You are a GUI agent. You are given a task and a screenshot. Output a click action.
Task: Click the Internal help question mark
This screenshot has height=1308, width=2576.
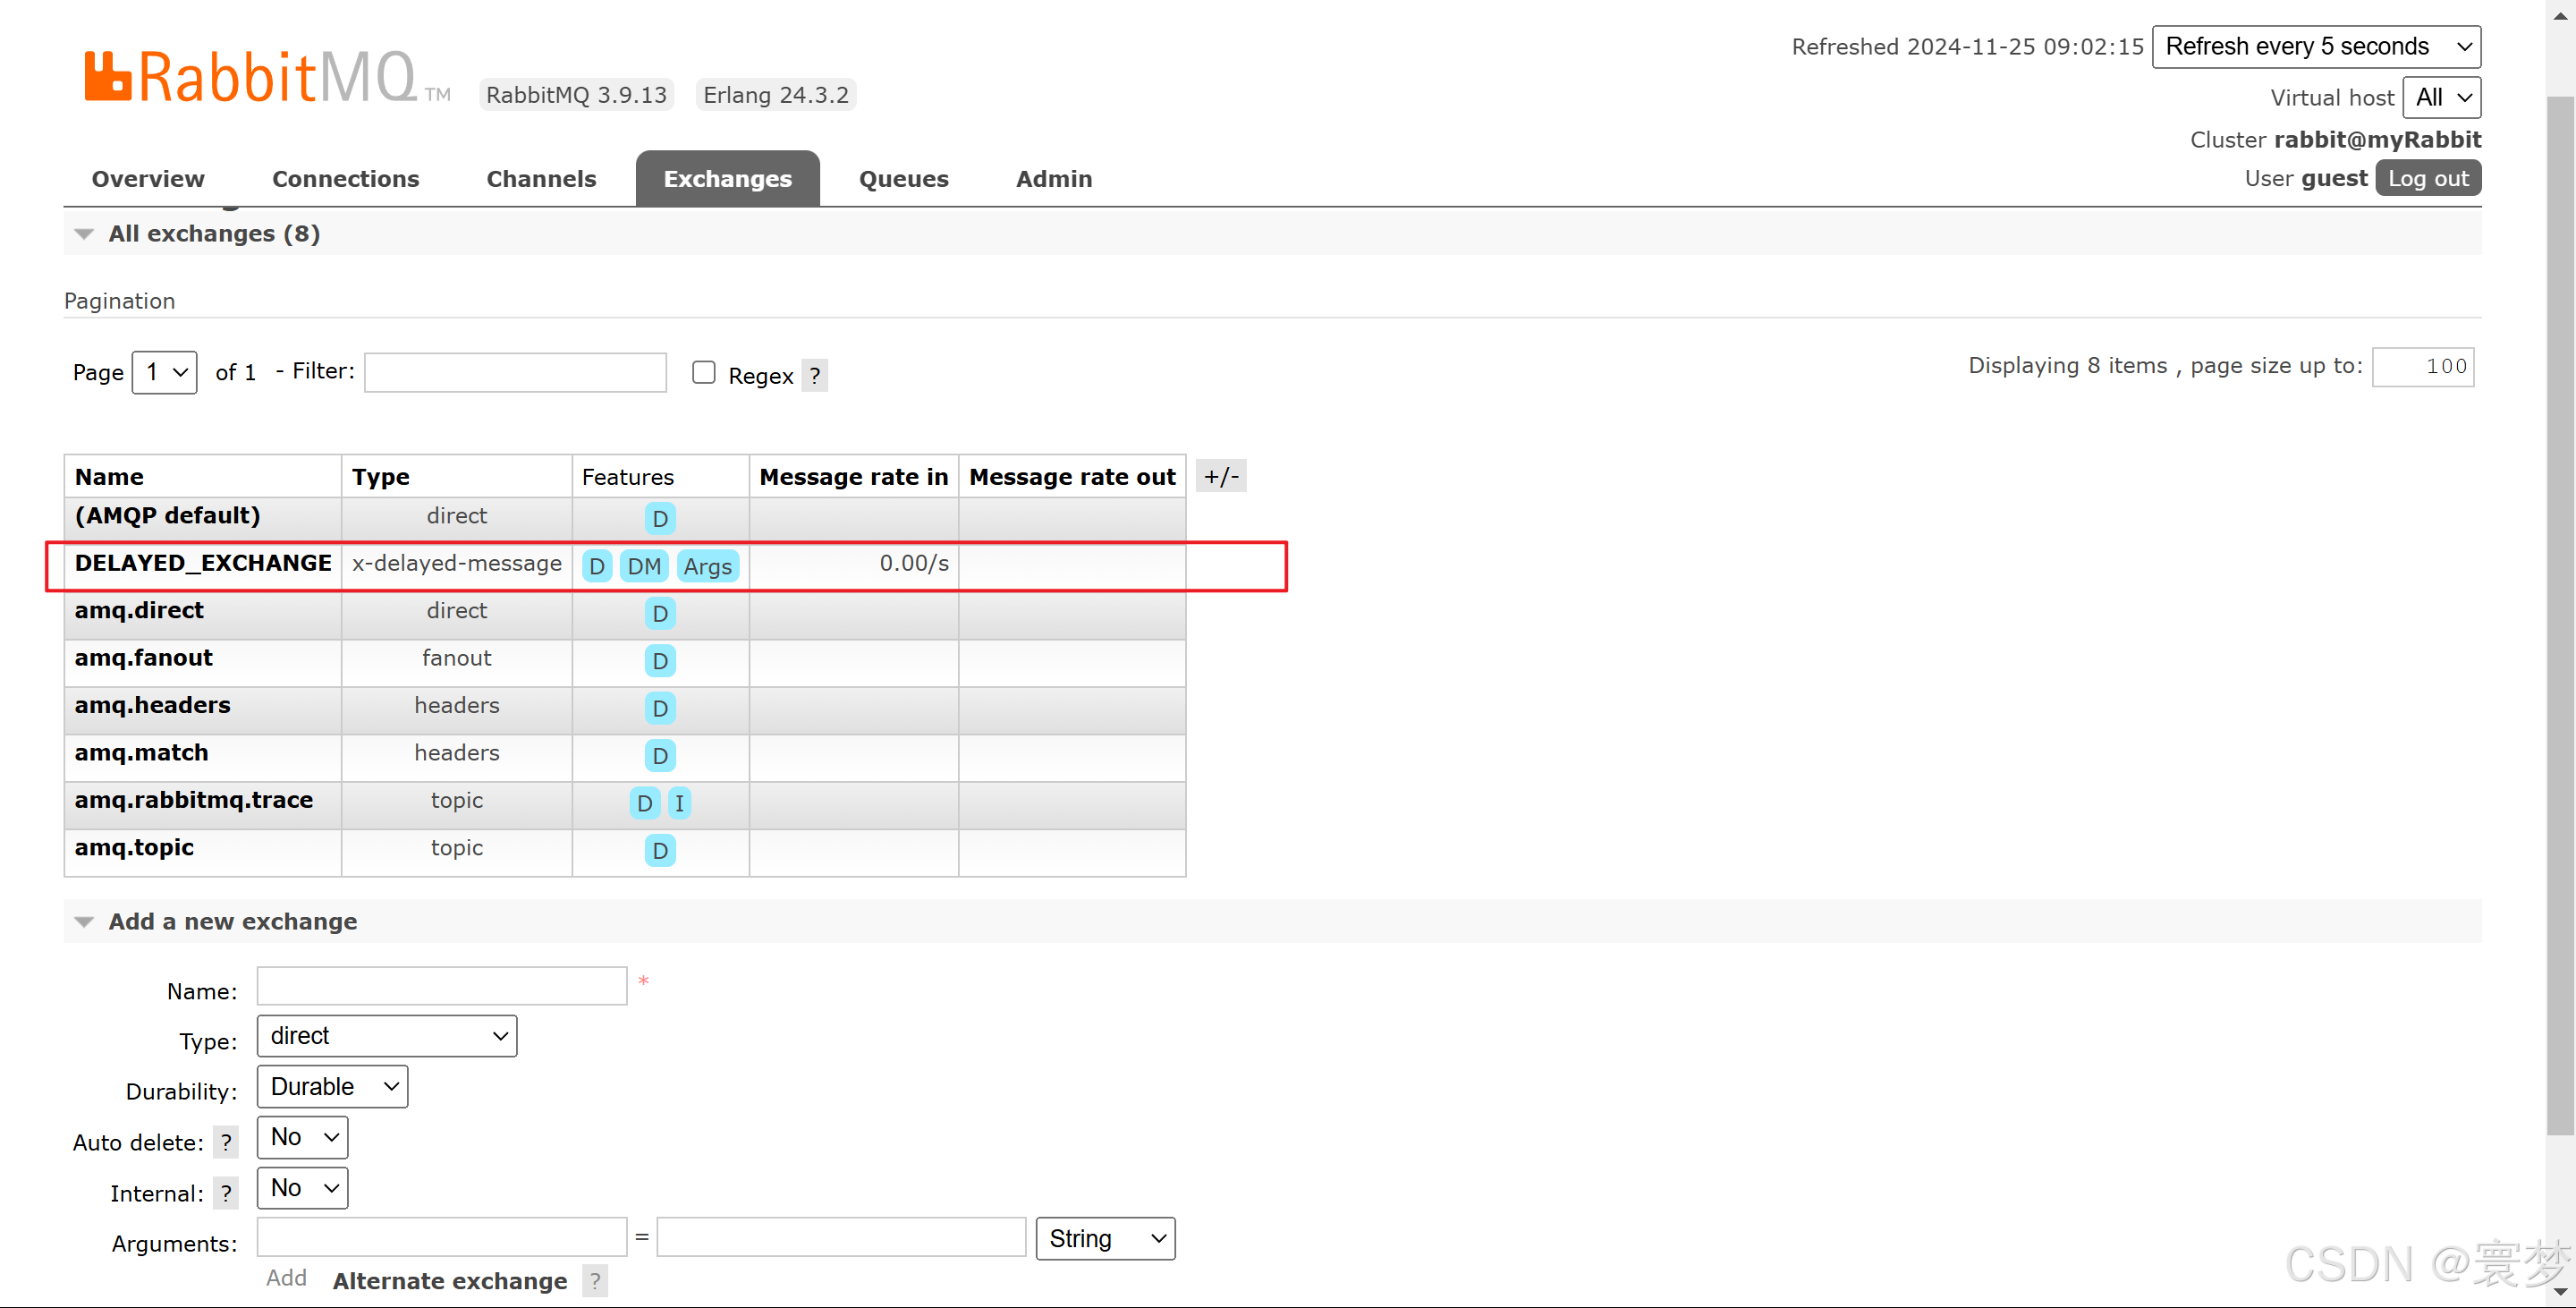point(226,1193)
